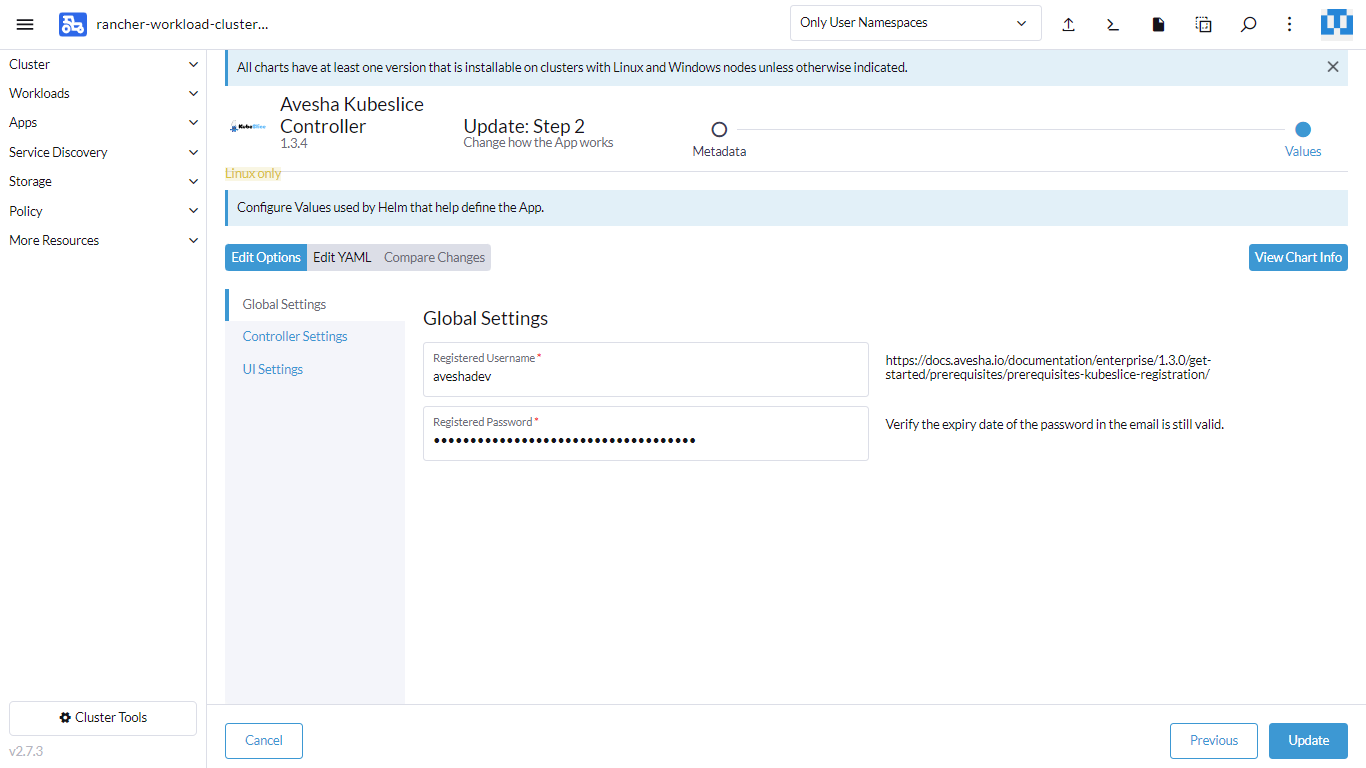Open the Only User Namespaces dropdown
The image size is (1366, 768).
(915, 23)
